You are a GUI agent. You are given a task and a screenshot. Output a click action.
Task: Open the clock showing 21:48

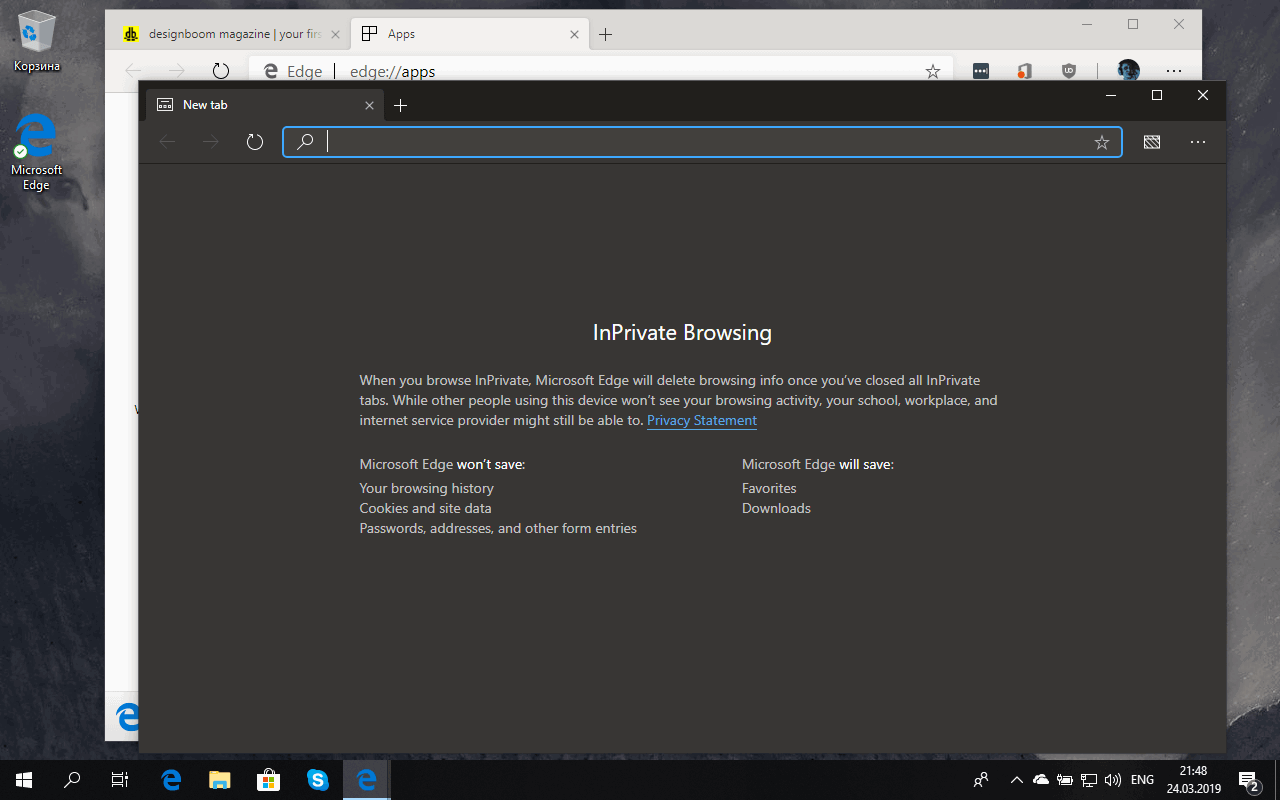tap(1193, 780)
